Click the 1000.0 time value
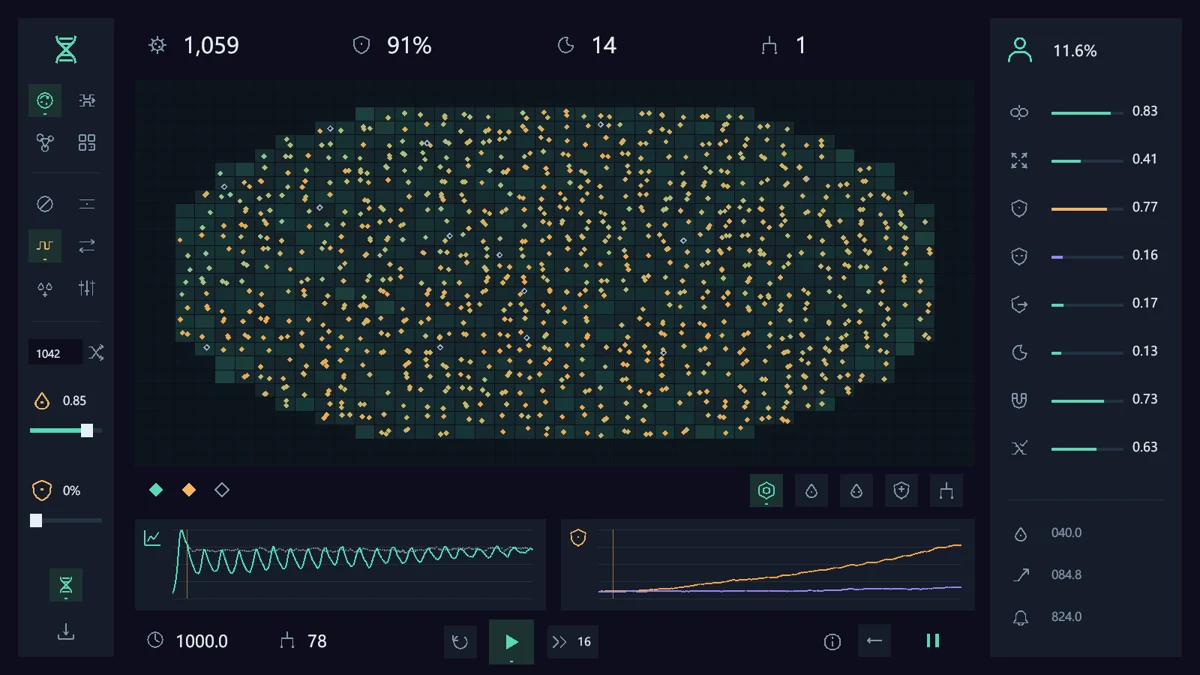 point(202,641)
